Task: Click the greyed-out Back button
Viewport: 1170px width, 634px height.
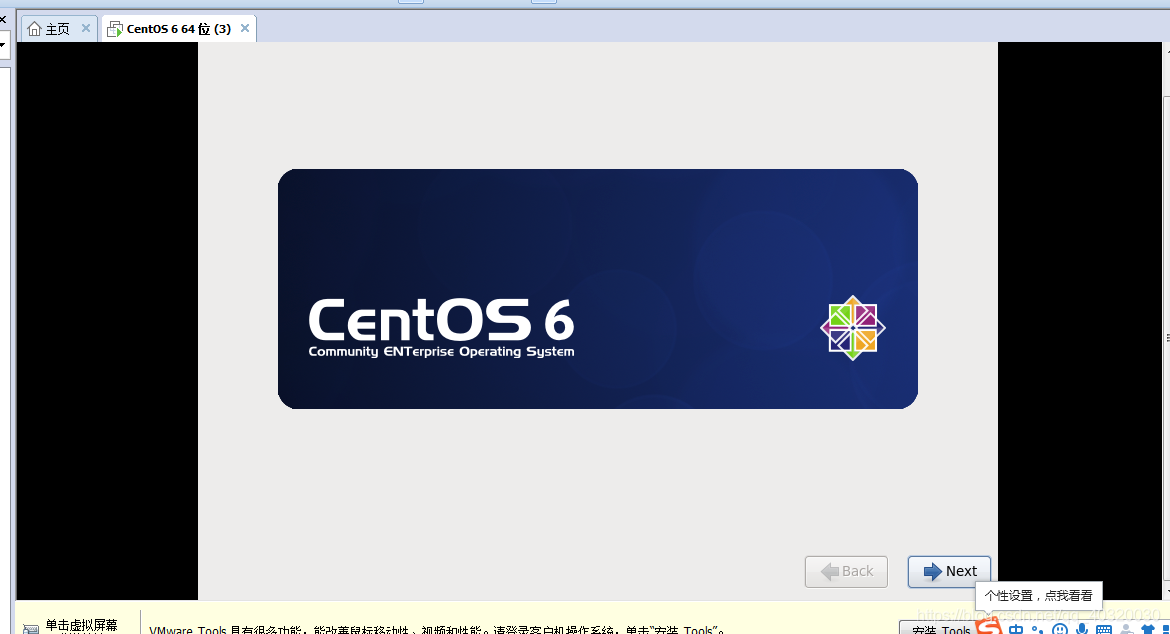Action: tap(846, 571)
